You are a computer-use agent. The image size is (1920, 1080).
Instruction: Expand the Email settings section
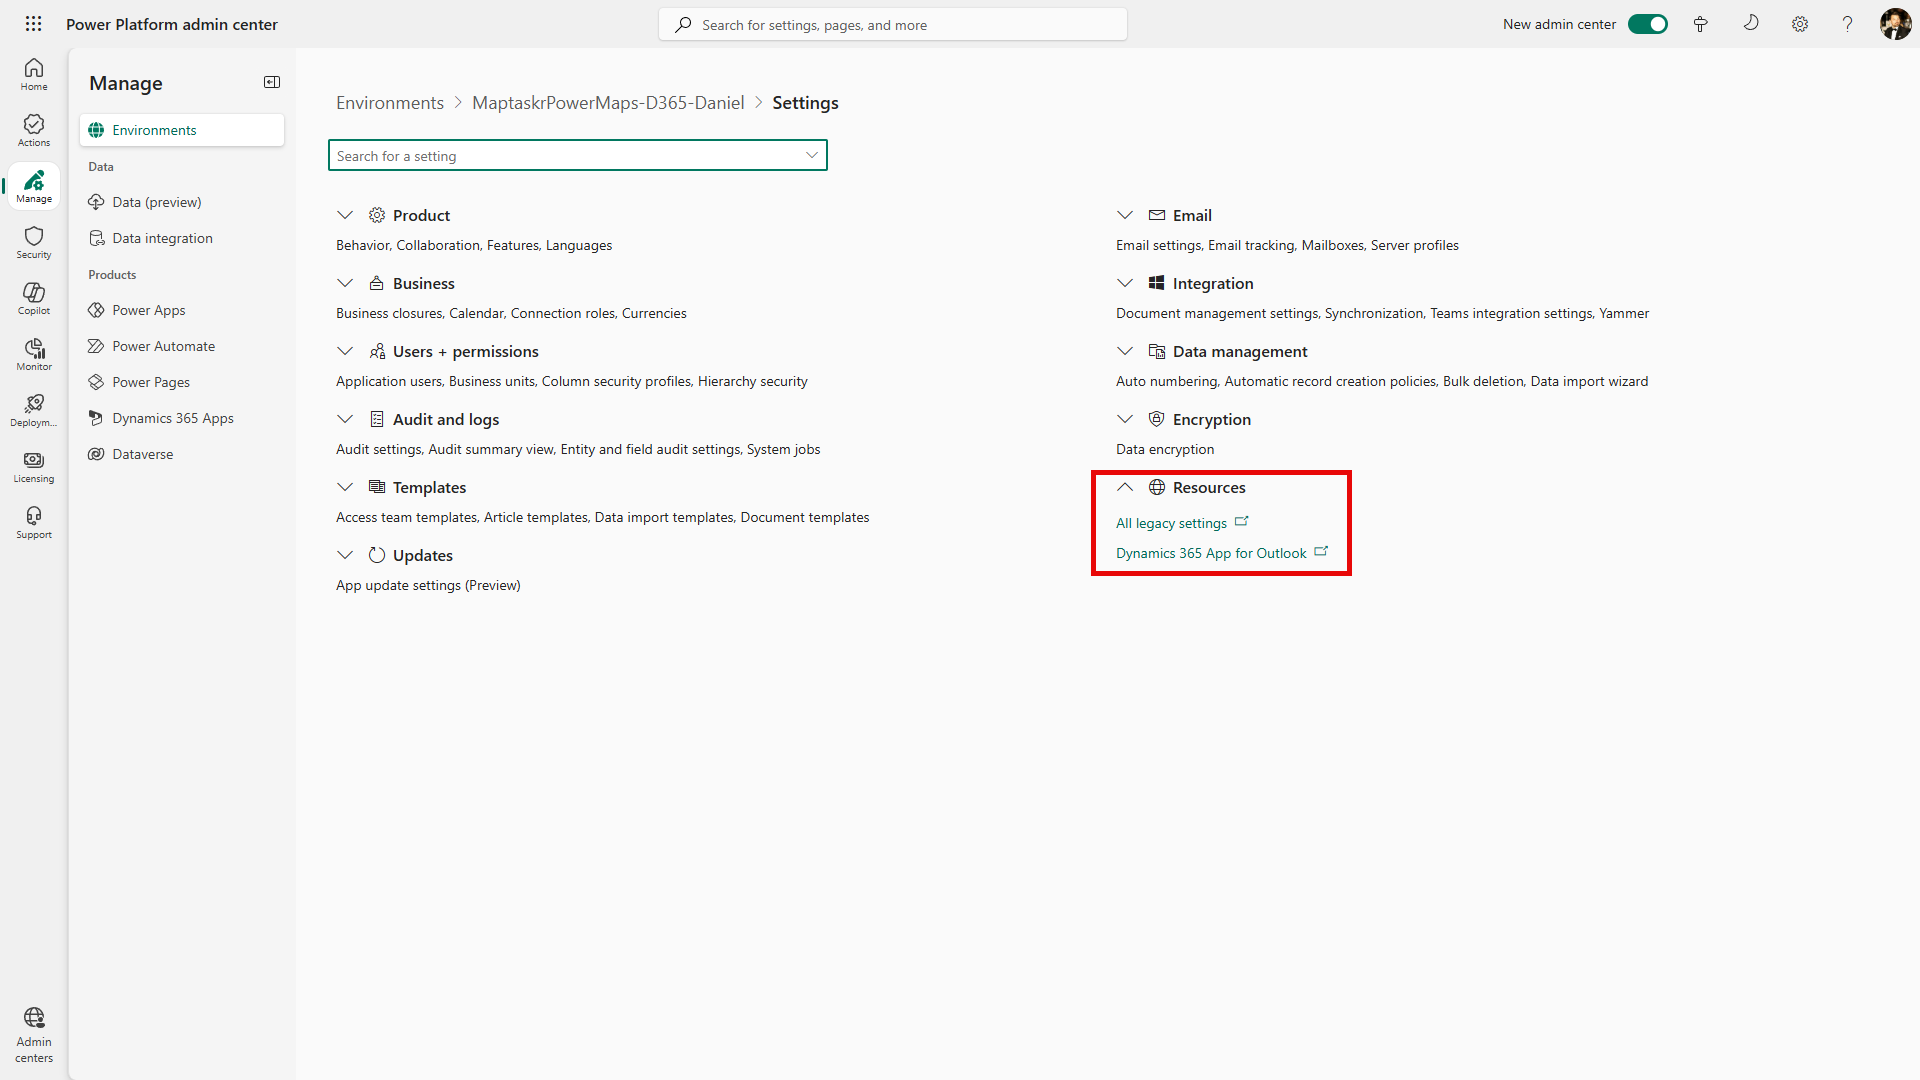point(1125,215)
